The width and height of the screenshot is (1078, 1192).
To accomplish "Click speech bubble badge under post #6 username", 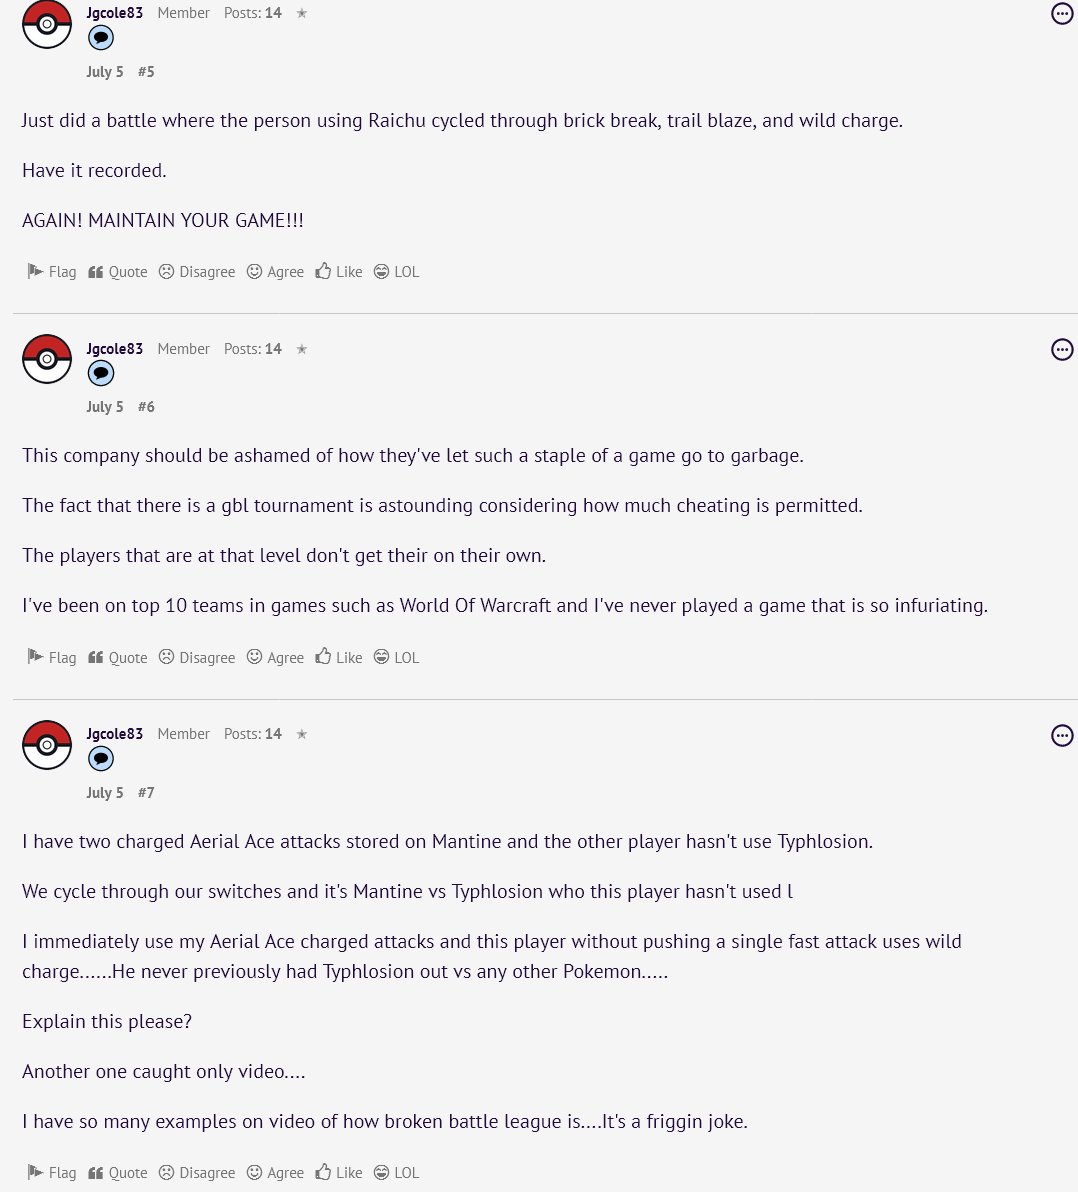I will click(x=101, y=374).
